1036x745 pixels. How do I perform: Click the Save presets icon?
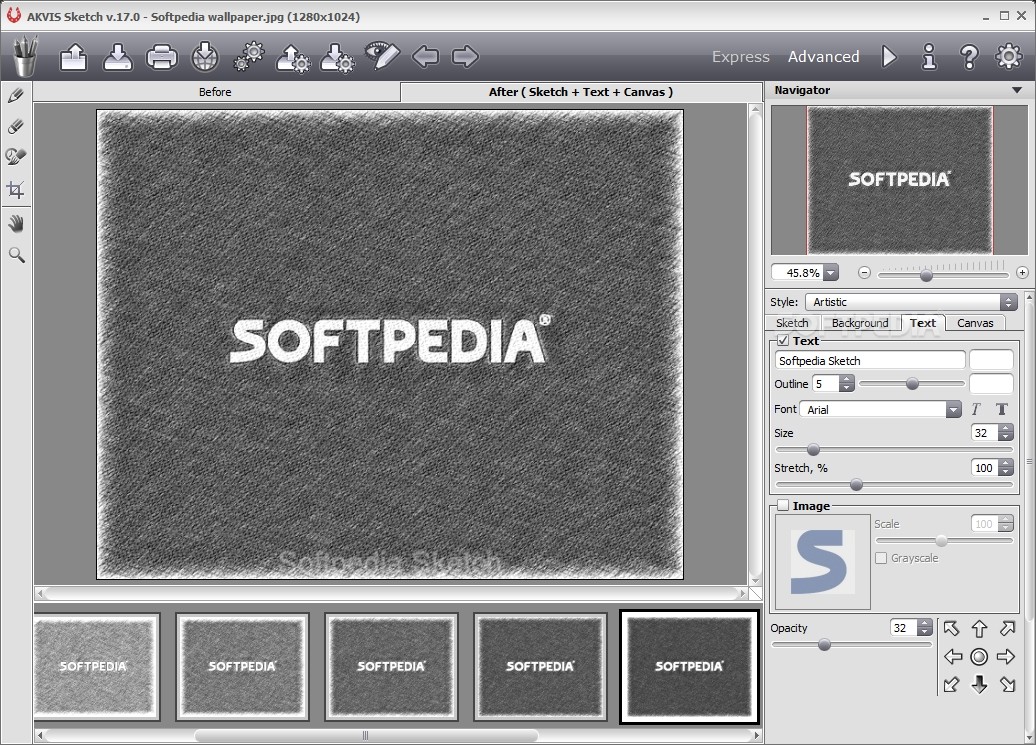click(x=337, y=57)
